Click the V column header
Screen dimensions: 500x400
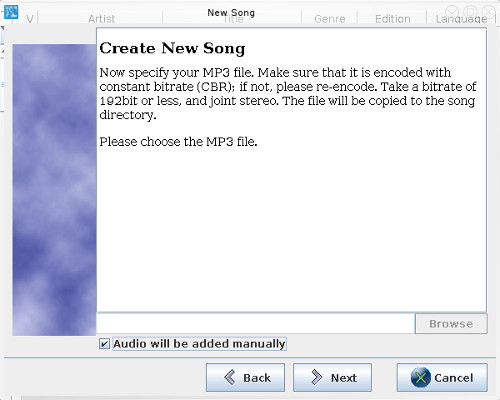click(30, 19)
